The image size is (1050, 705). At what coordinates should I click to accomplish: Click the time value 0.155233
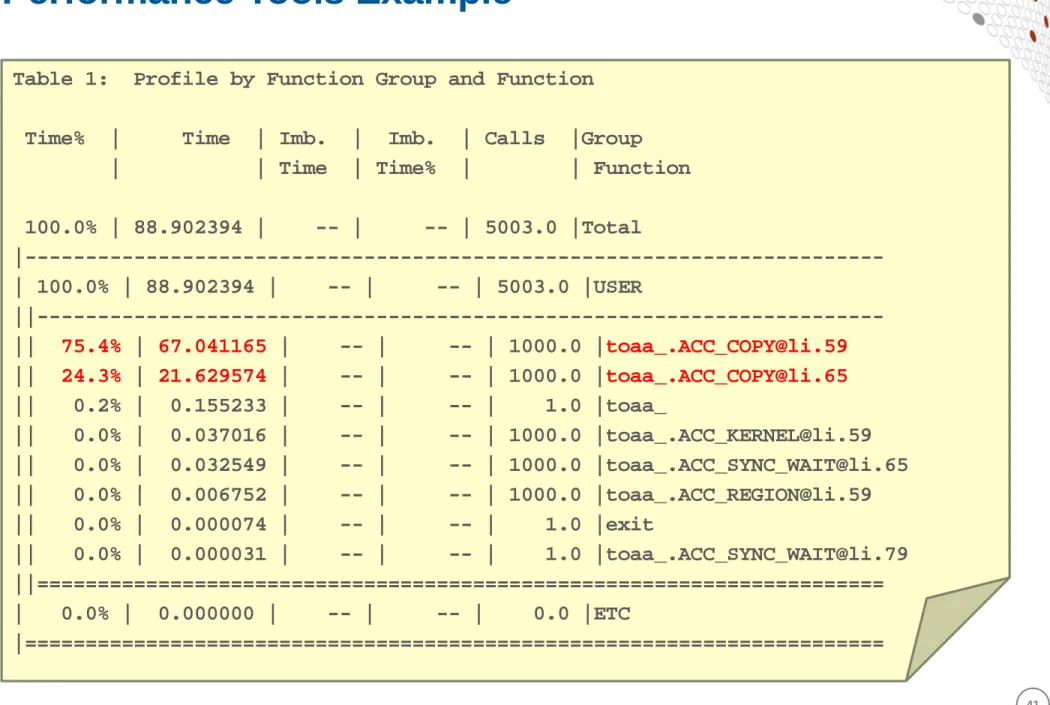(x=218, y=406)
